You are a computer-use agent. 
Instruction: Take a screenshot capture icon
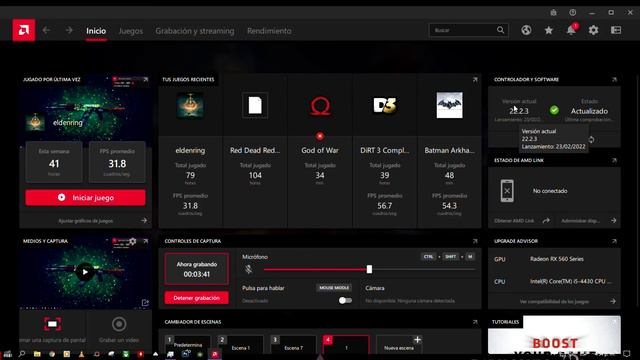pos(53,324)
